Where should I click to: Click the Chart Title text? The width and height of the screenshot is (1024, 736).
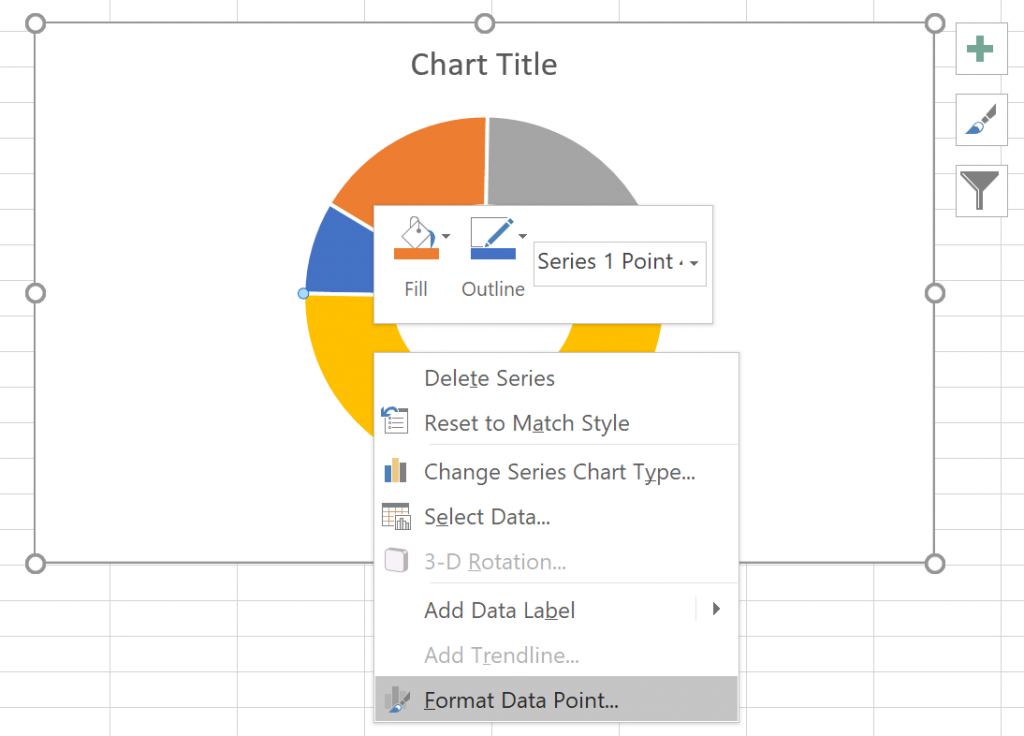pyautogui.click(x=484, y=65)
